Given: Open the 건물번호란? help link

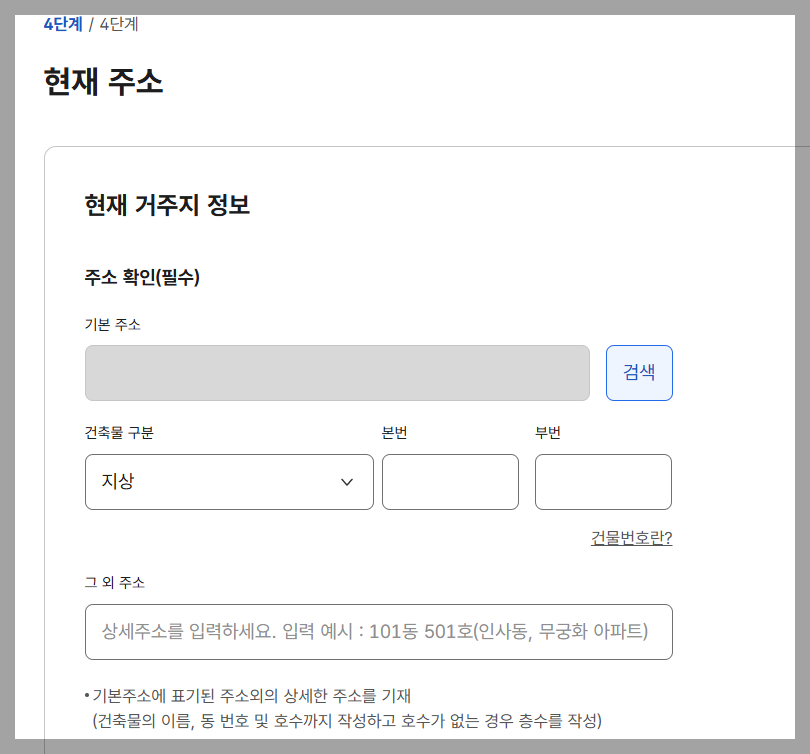Looking at the screenshot, I should coord(631,538).
